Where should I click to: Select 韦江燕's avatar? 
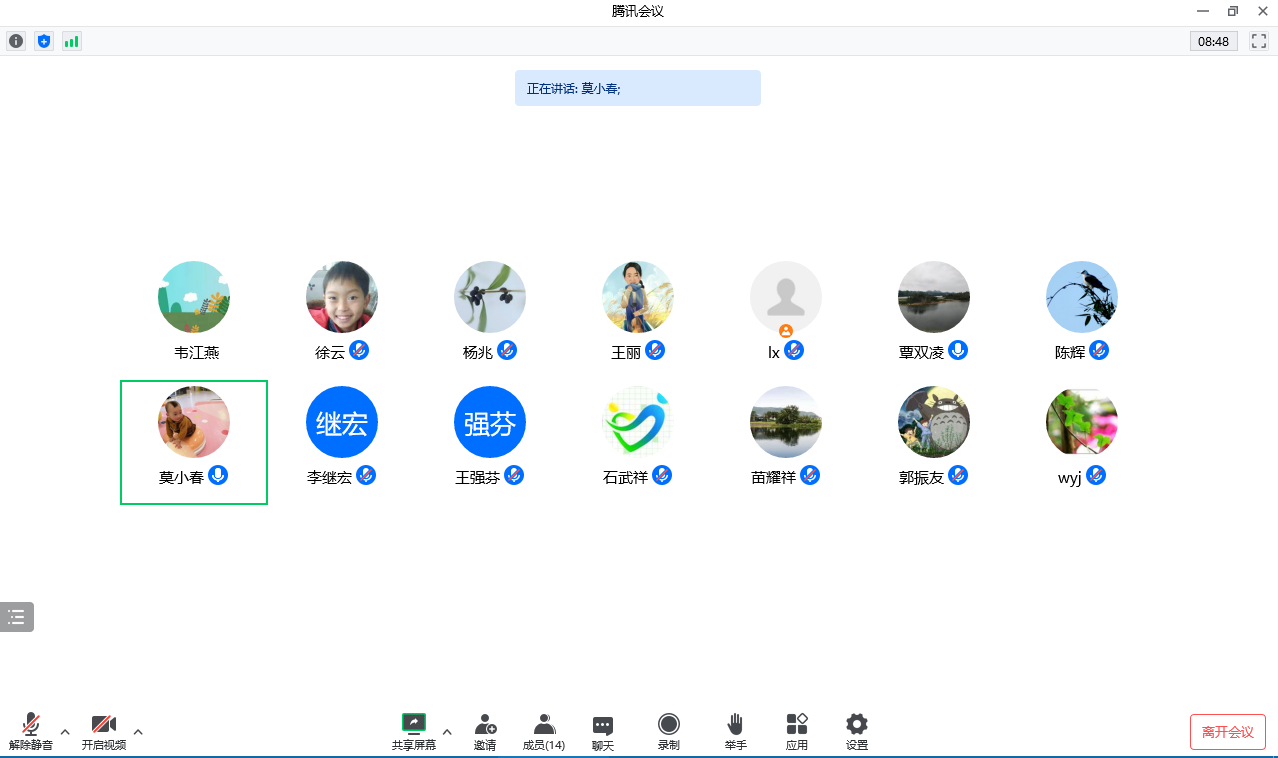coord(194,297)
